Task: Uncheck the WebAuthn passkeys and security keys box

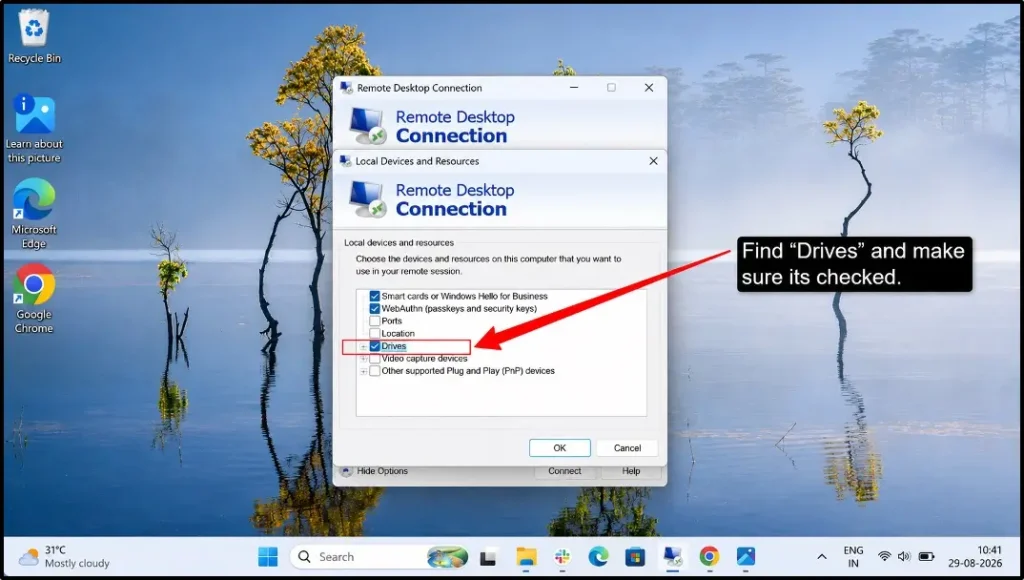Action: point(375,309)
